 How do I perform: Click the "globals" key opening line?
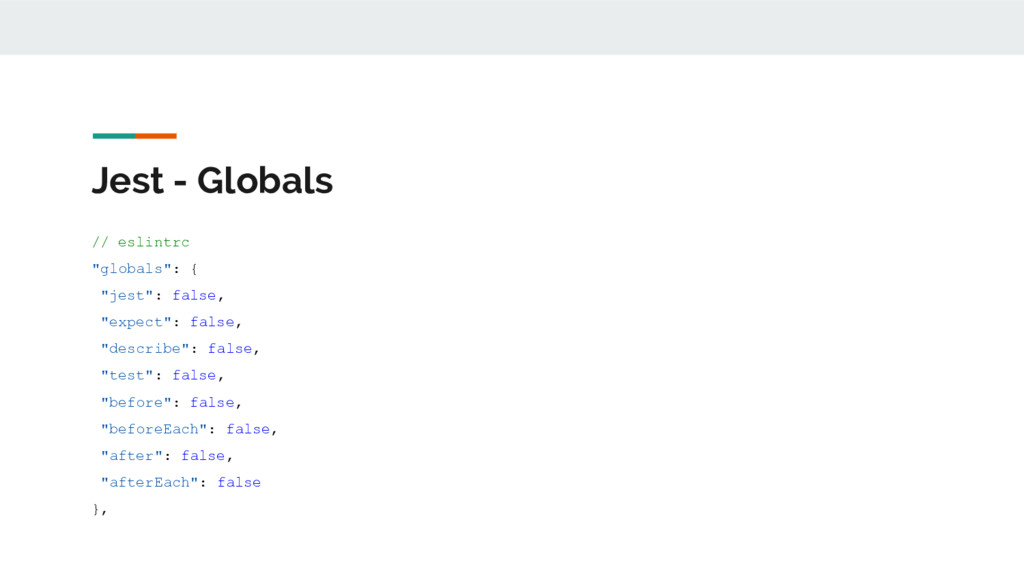144,269
